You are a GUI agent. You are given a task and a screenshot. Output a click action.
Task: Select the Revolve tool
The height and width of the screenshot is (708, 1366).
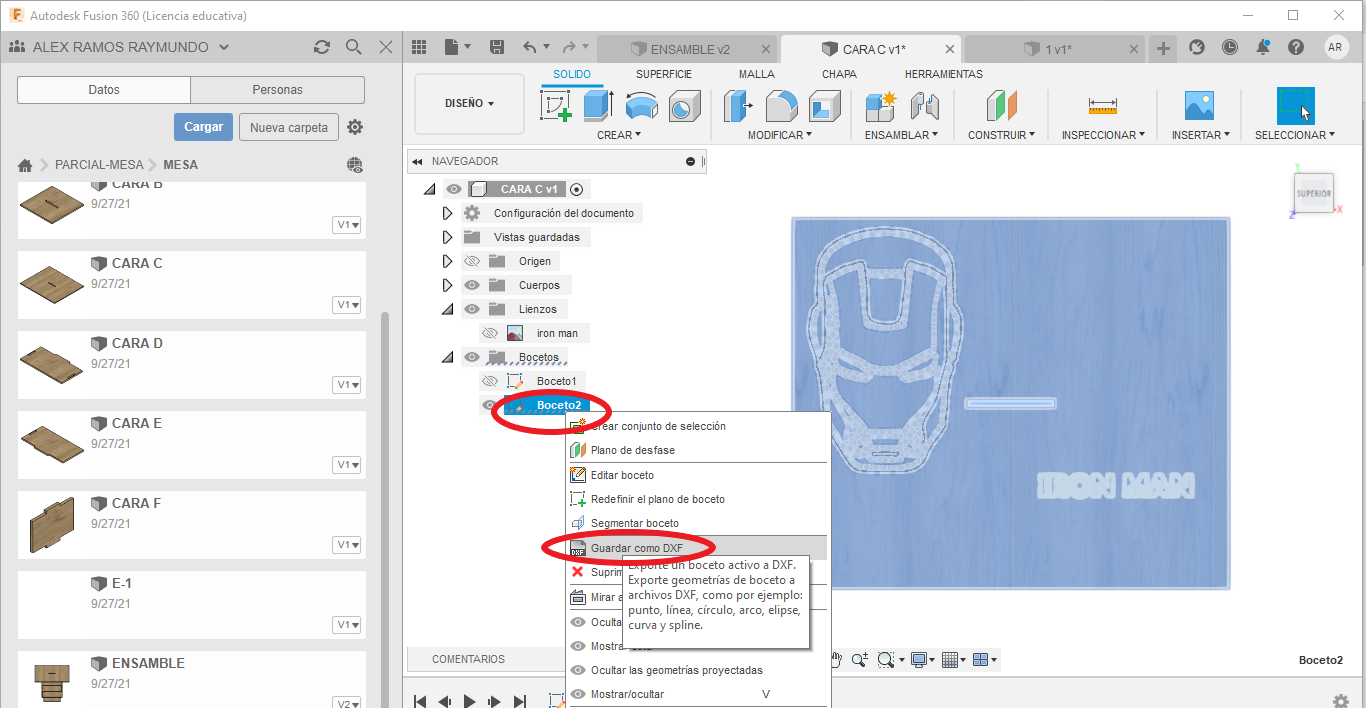pos(641,105)
